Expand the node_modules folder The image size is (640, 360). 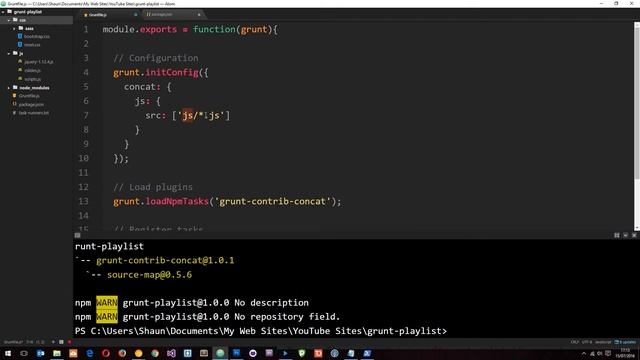[x=9, y=88]
